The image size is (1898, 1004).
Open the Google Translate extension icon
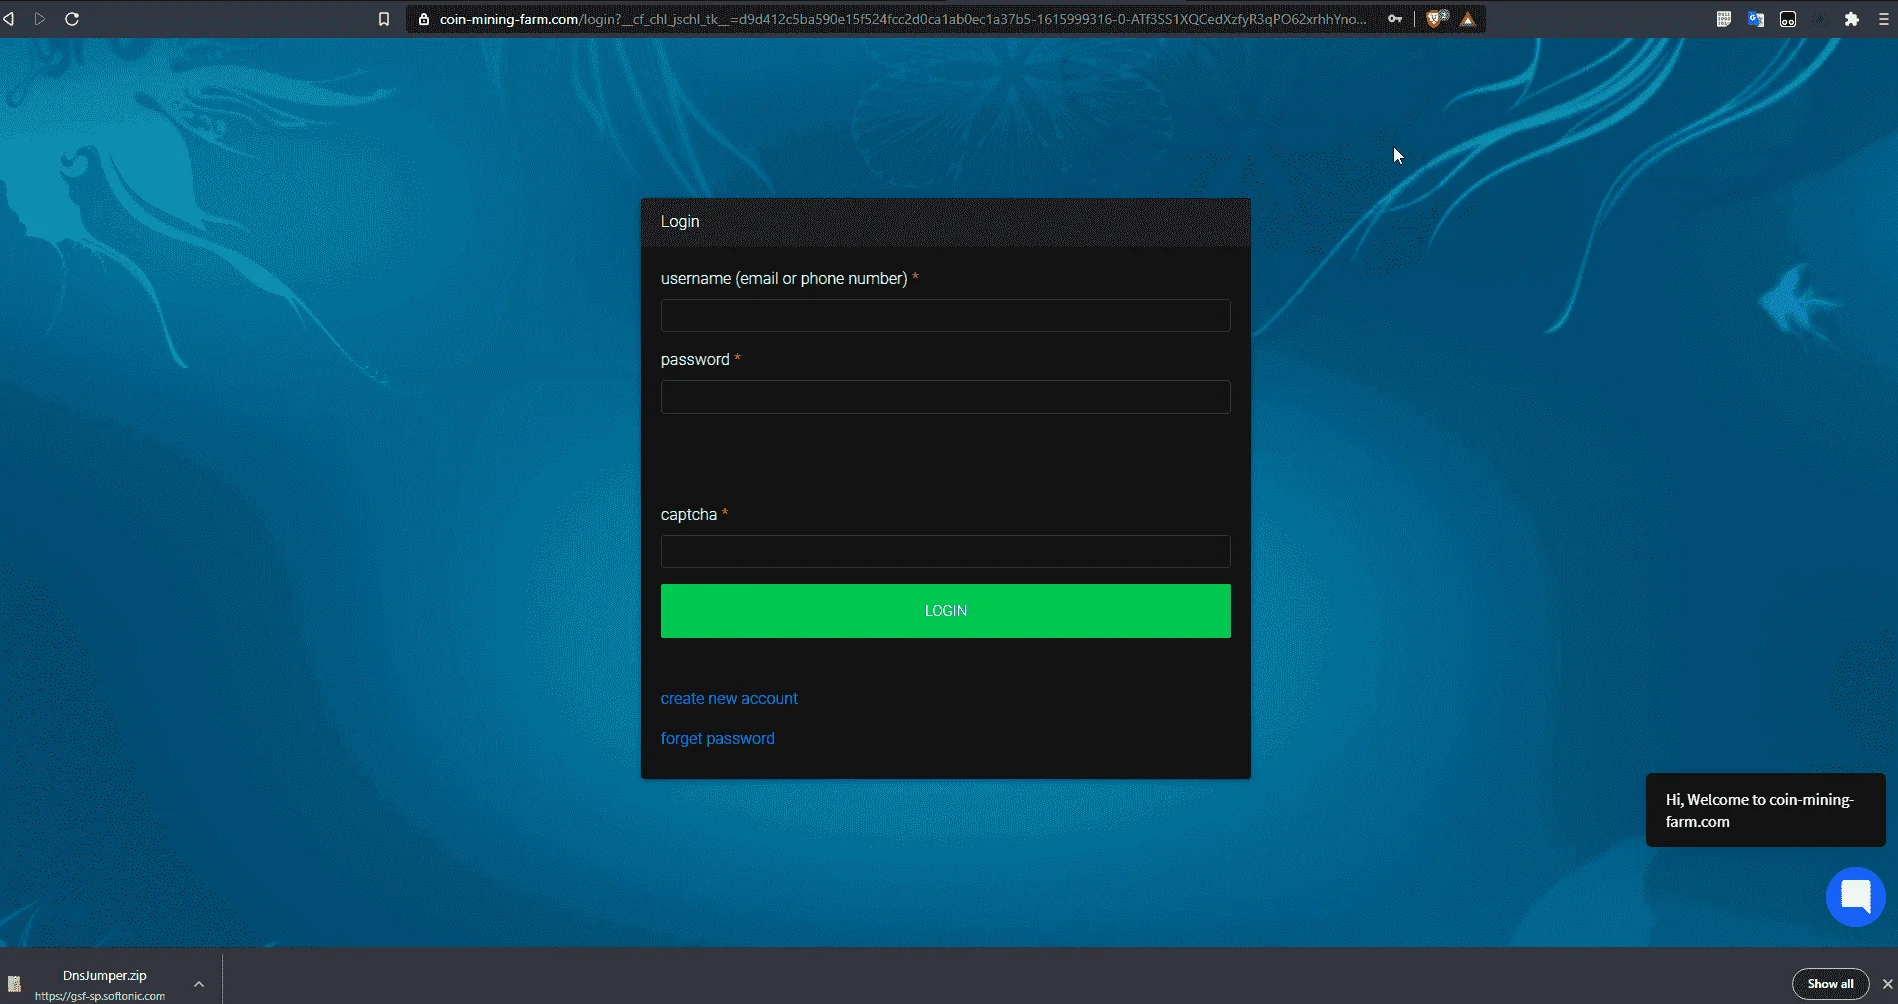[1756, 19]
